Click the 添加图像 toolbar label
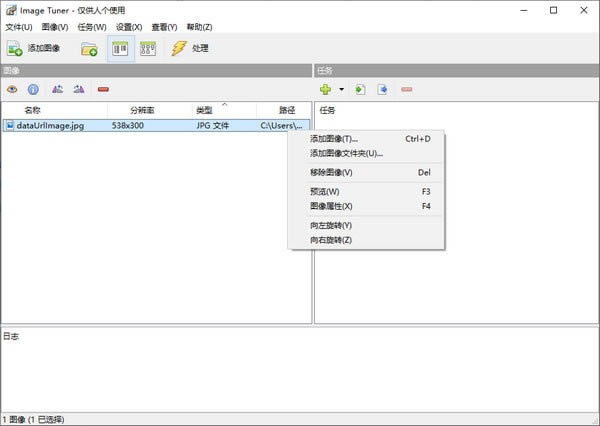 tap(44, 48)
